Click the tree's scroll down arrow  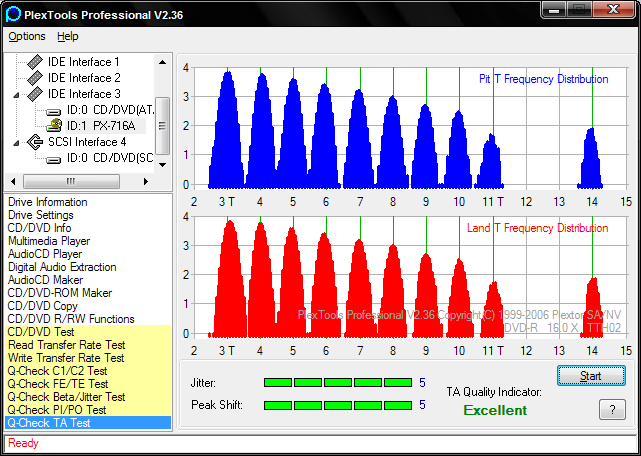[162, 165]
